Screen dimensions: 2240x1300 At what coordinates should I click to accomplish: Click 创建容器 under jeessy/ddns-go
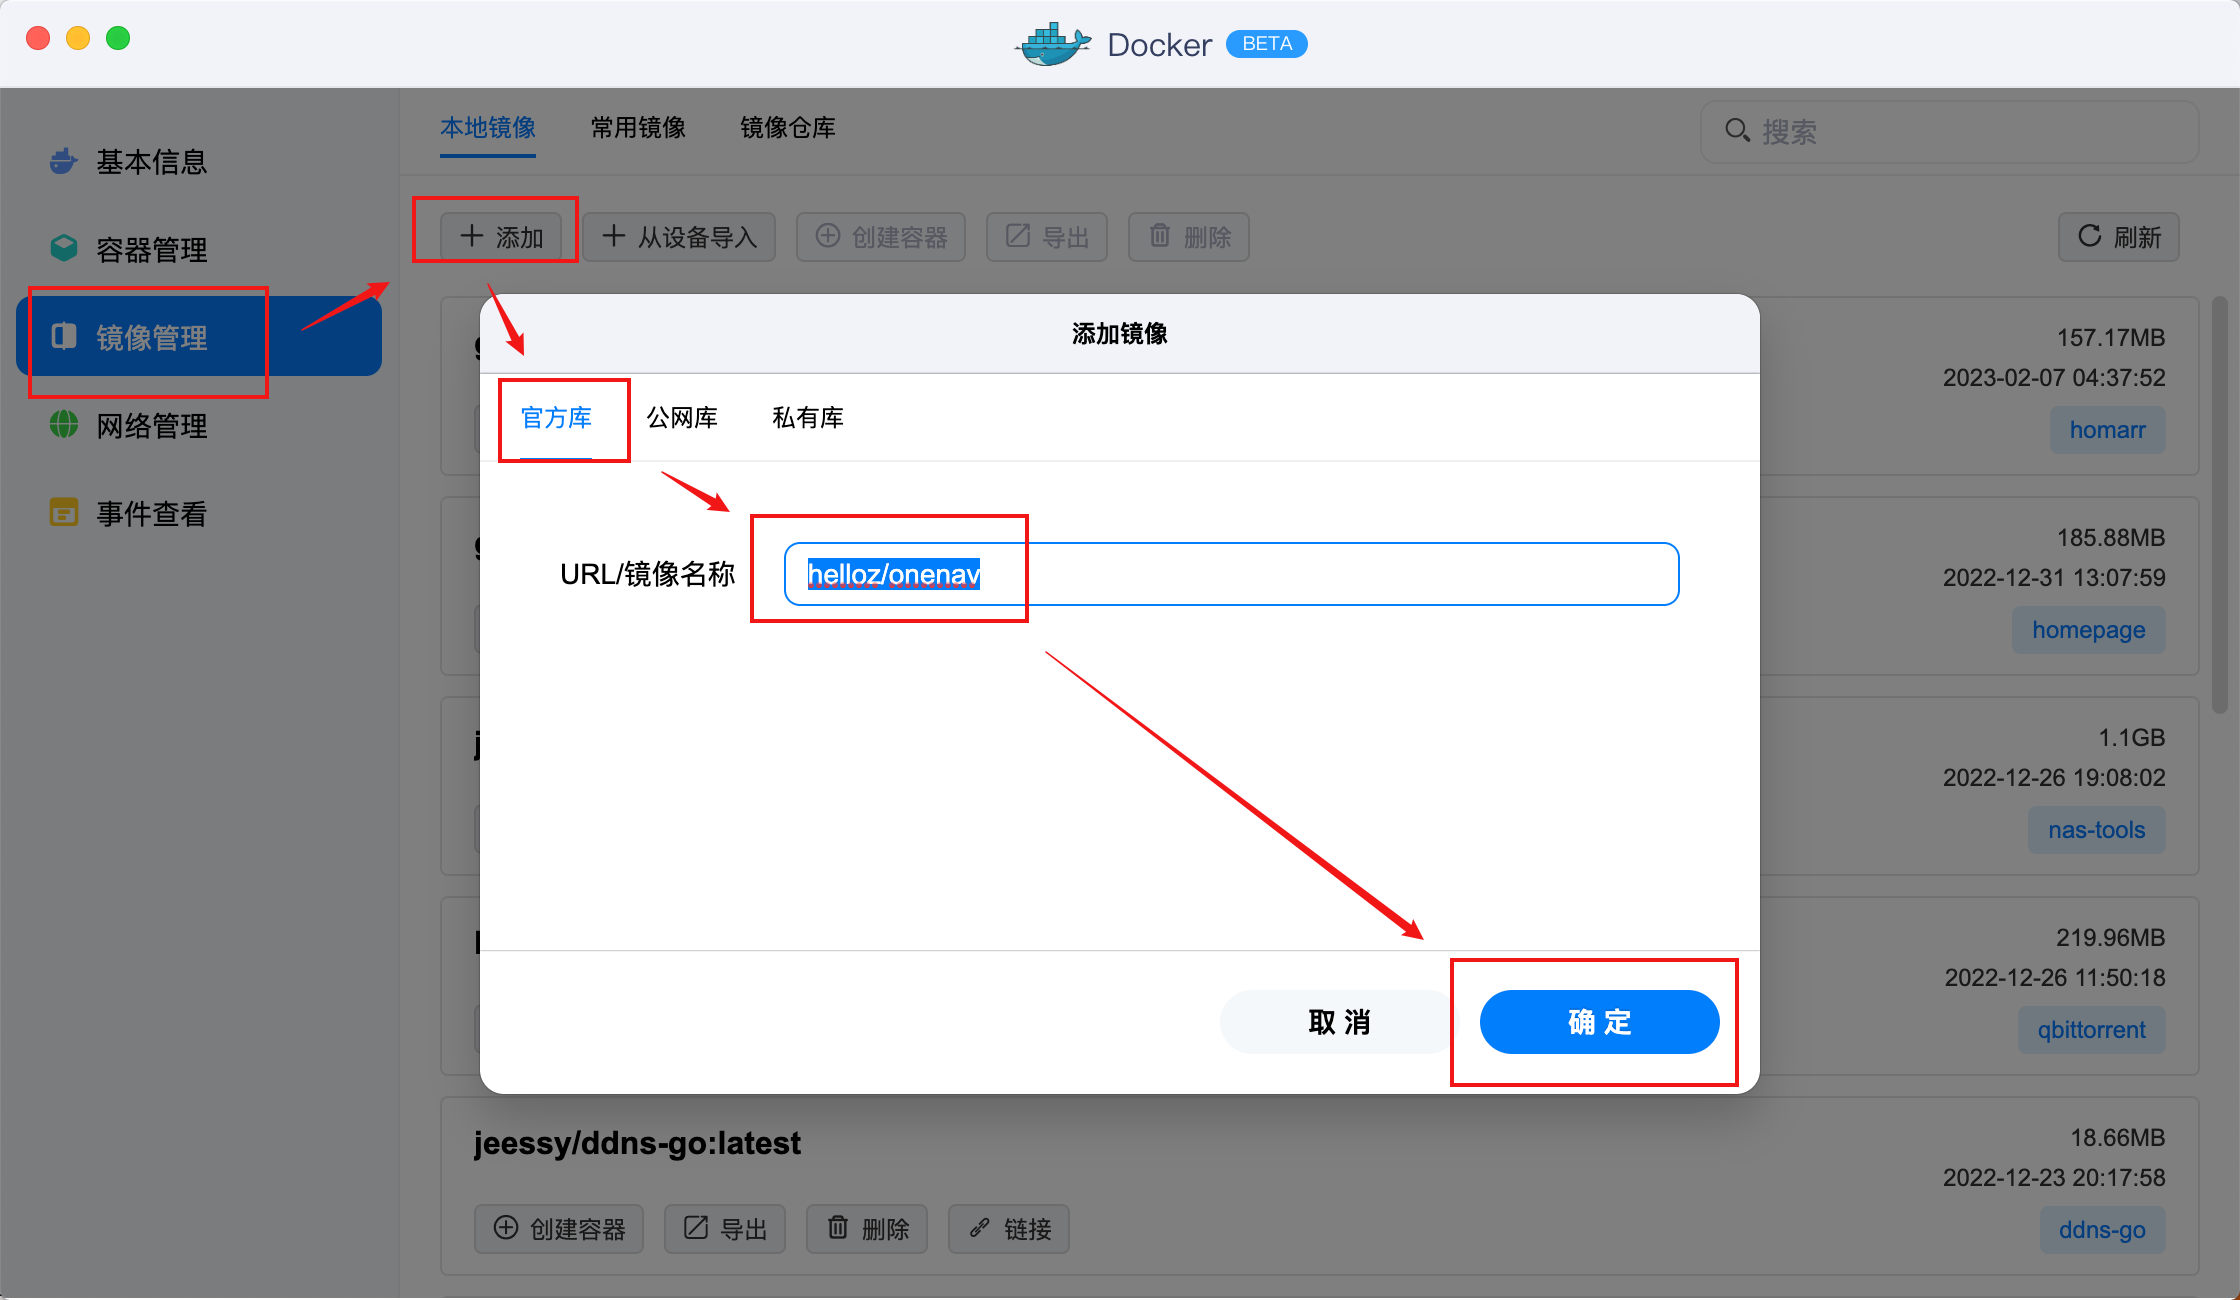[x=558, y=1228]
